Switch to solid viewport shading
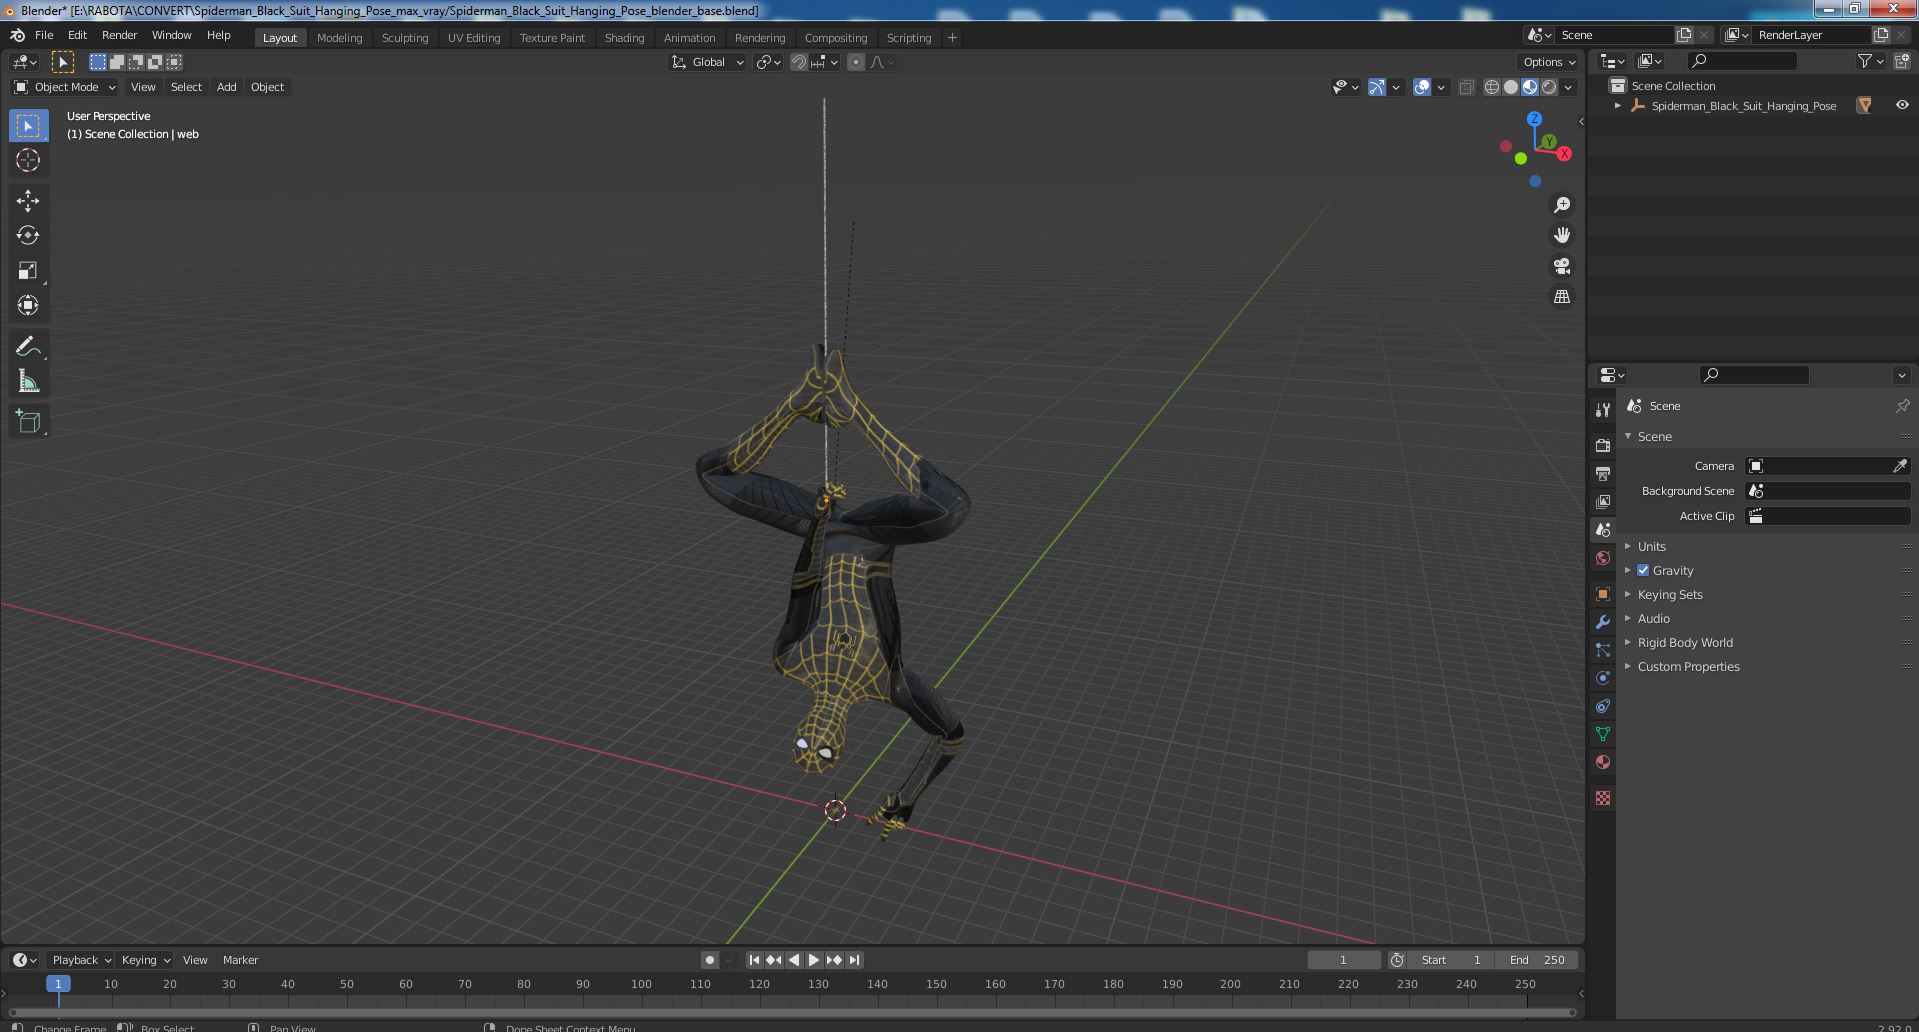 [1511, 87]
